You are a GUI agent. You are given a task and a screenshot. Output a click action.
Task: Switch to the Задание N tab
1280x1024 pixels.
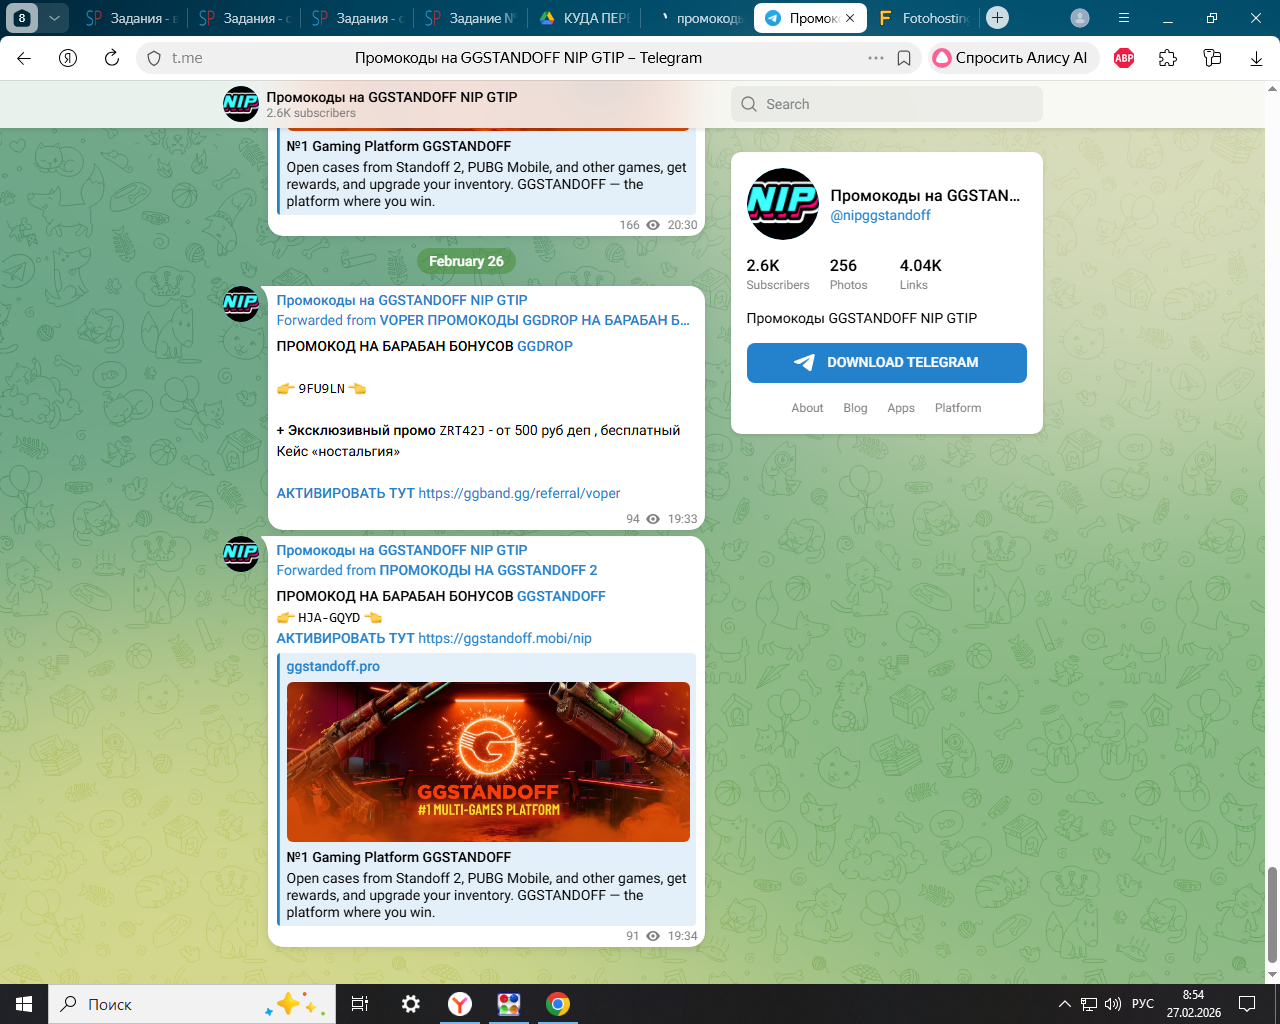click(473, 18)
